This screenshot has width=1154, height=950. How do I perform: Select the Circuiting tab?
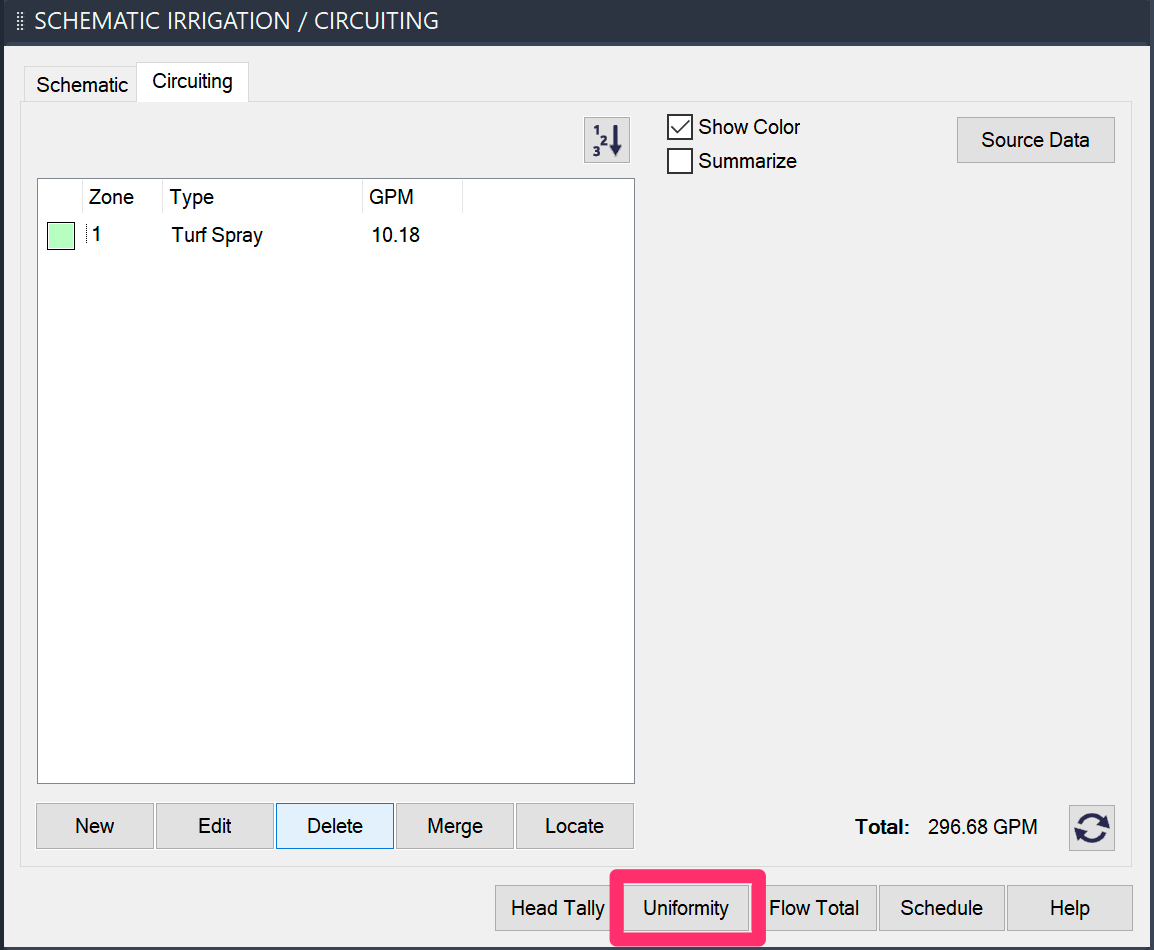click(192, 82)
